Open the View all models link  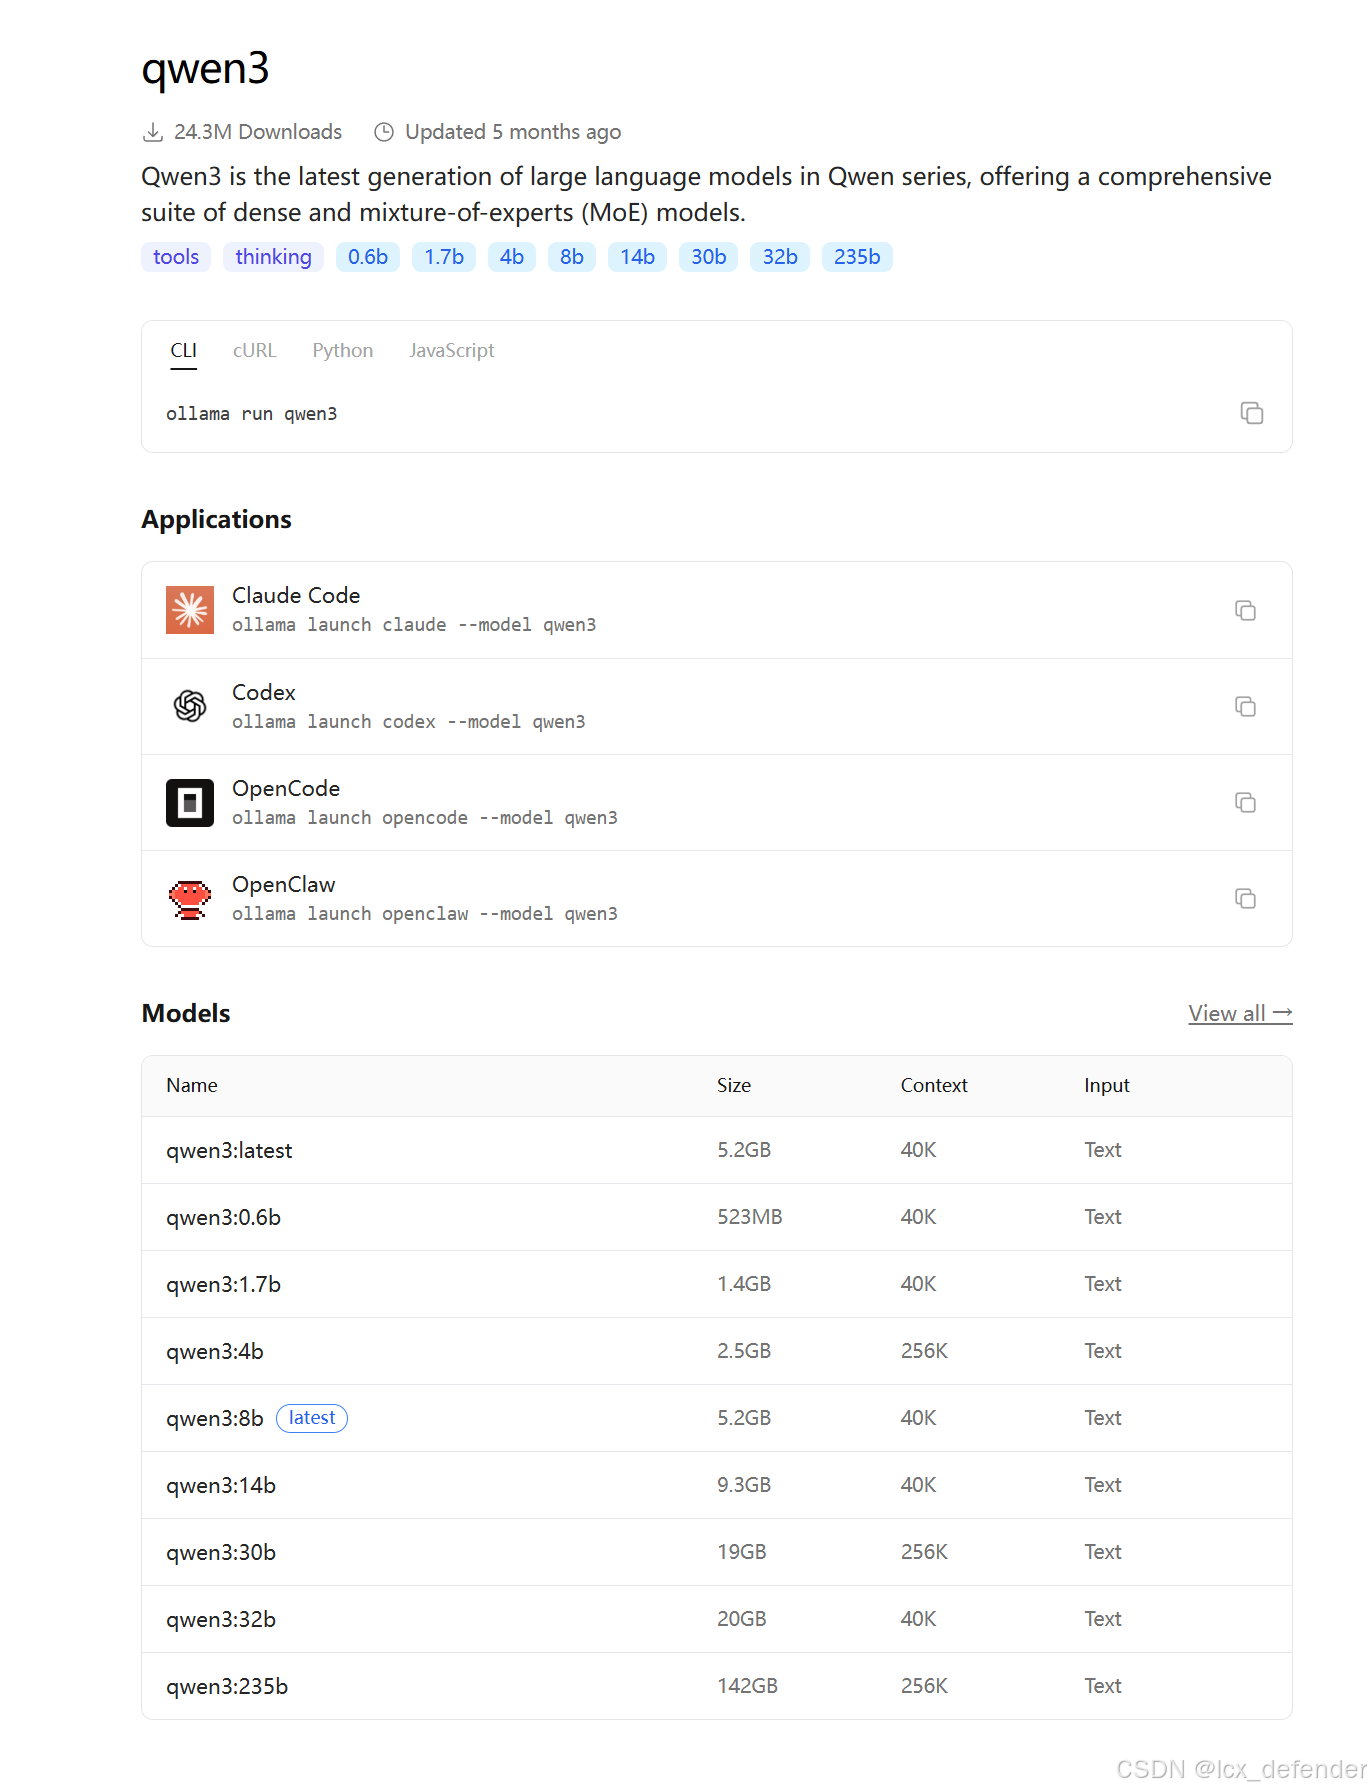click(1240, 1013)
